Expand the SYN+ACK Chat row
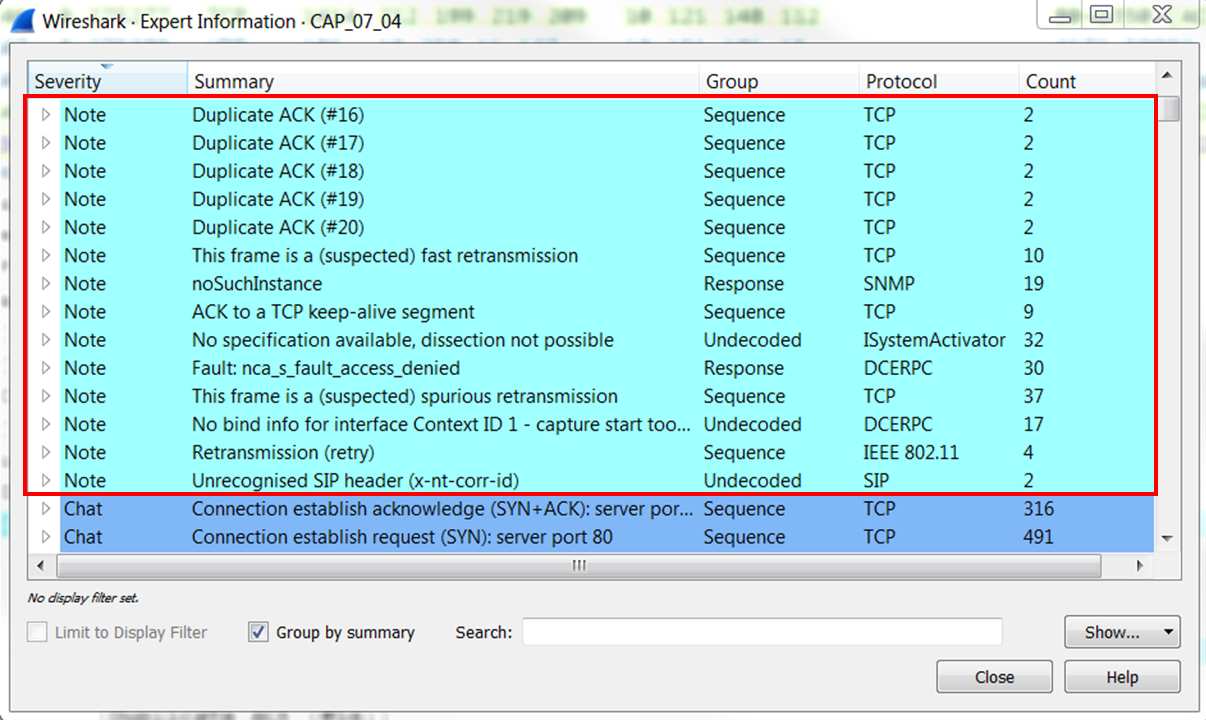1206x720 pixels. coord(45,509)
